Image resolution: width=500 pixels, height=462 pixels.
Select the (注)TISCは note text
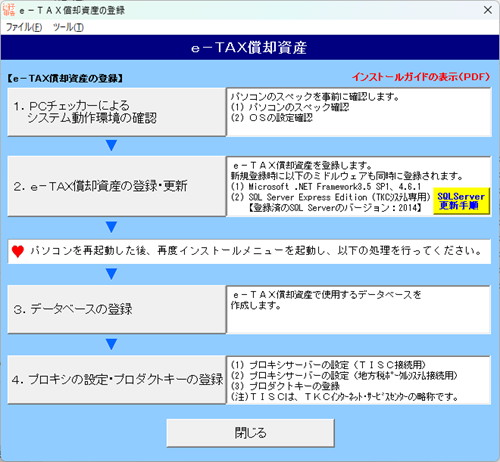pos(345,397)
